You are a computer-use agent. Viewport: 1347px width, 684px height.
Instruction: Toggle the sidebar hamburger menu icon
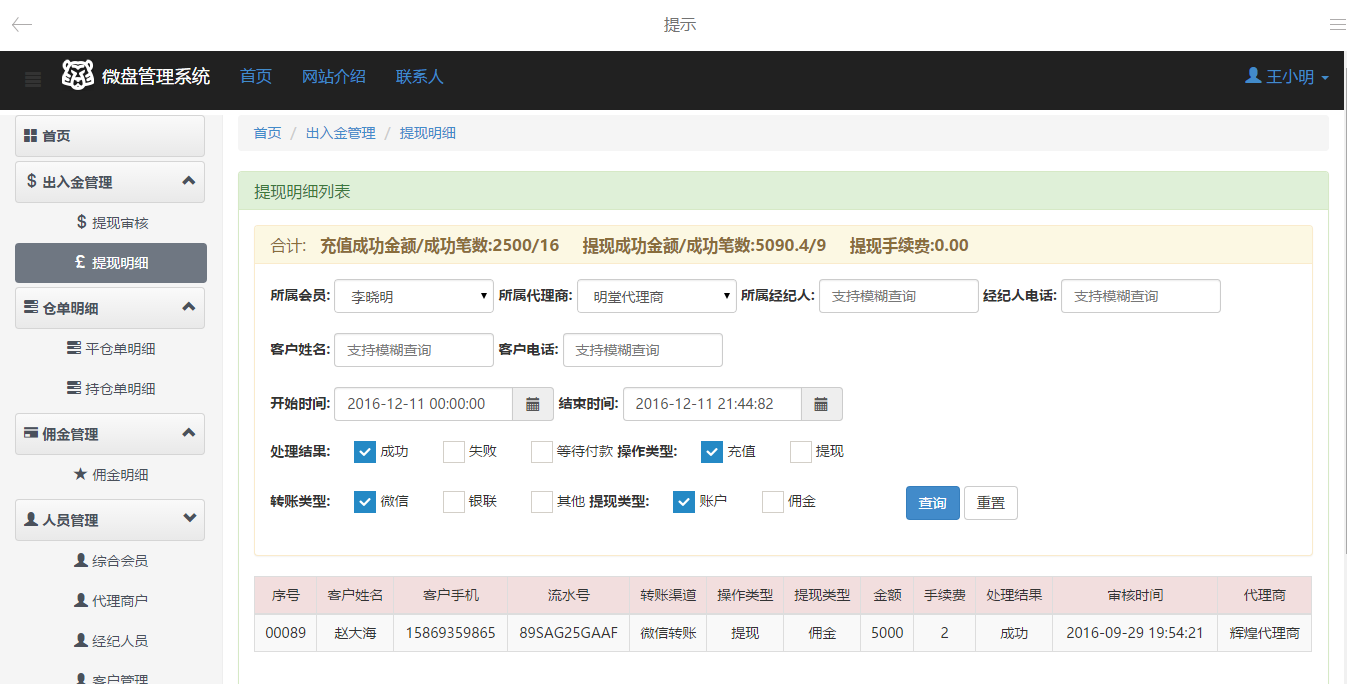pyautogui.click(x=33, y=80)
